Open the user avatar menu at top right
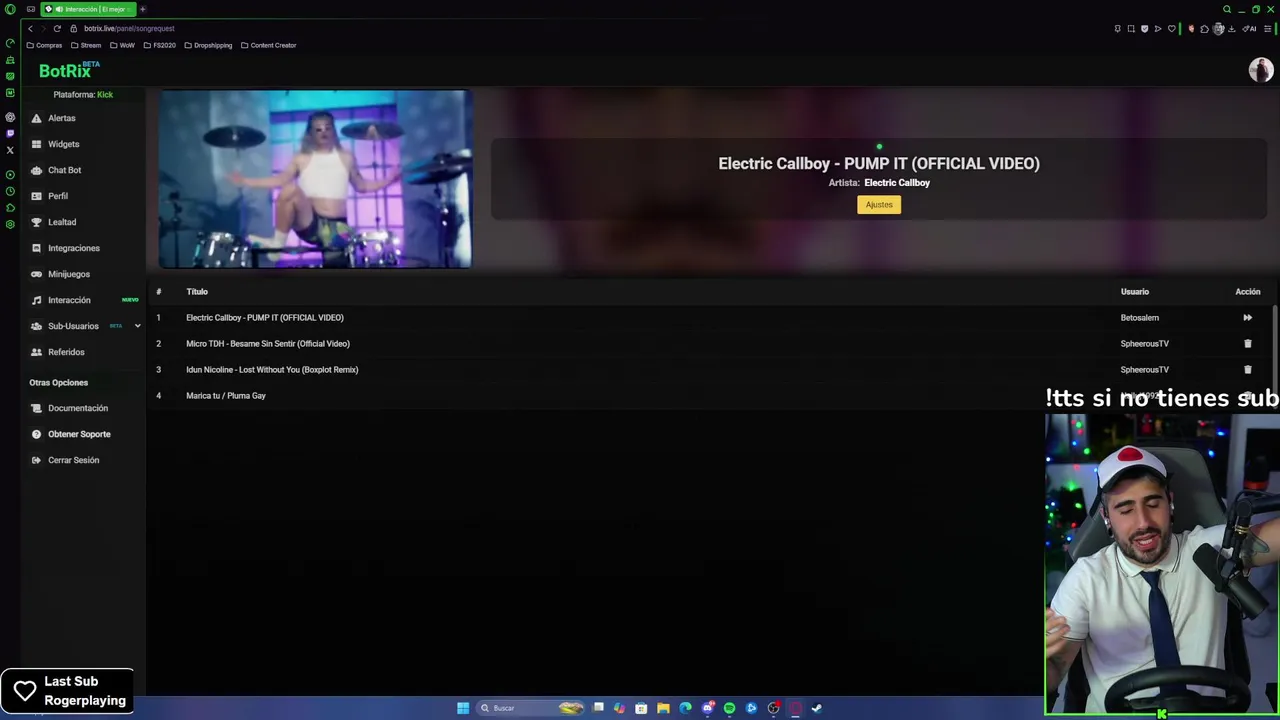 pyautogui.click(x=1260, y=70)
